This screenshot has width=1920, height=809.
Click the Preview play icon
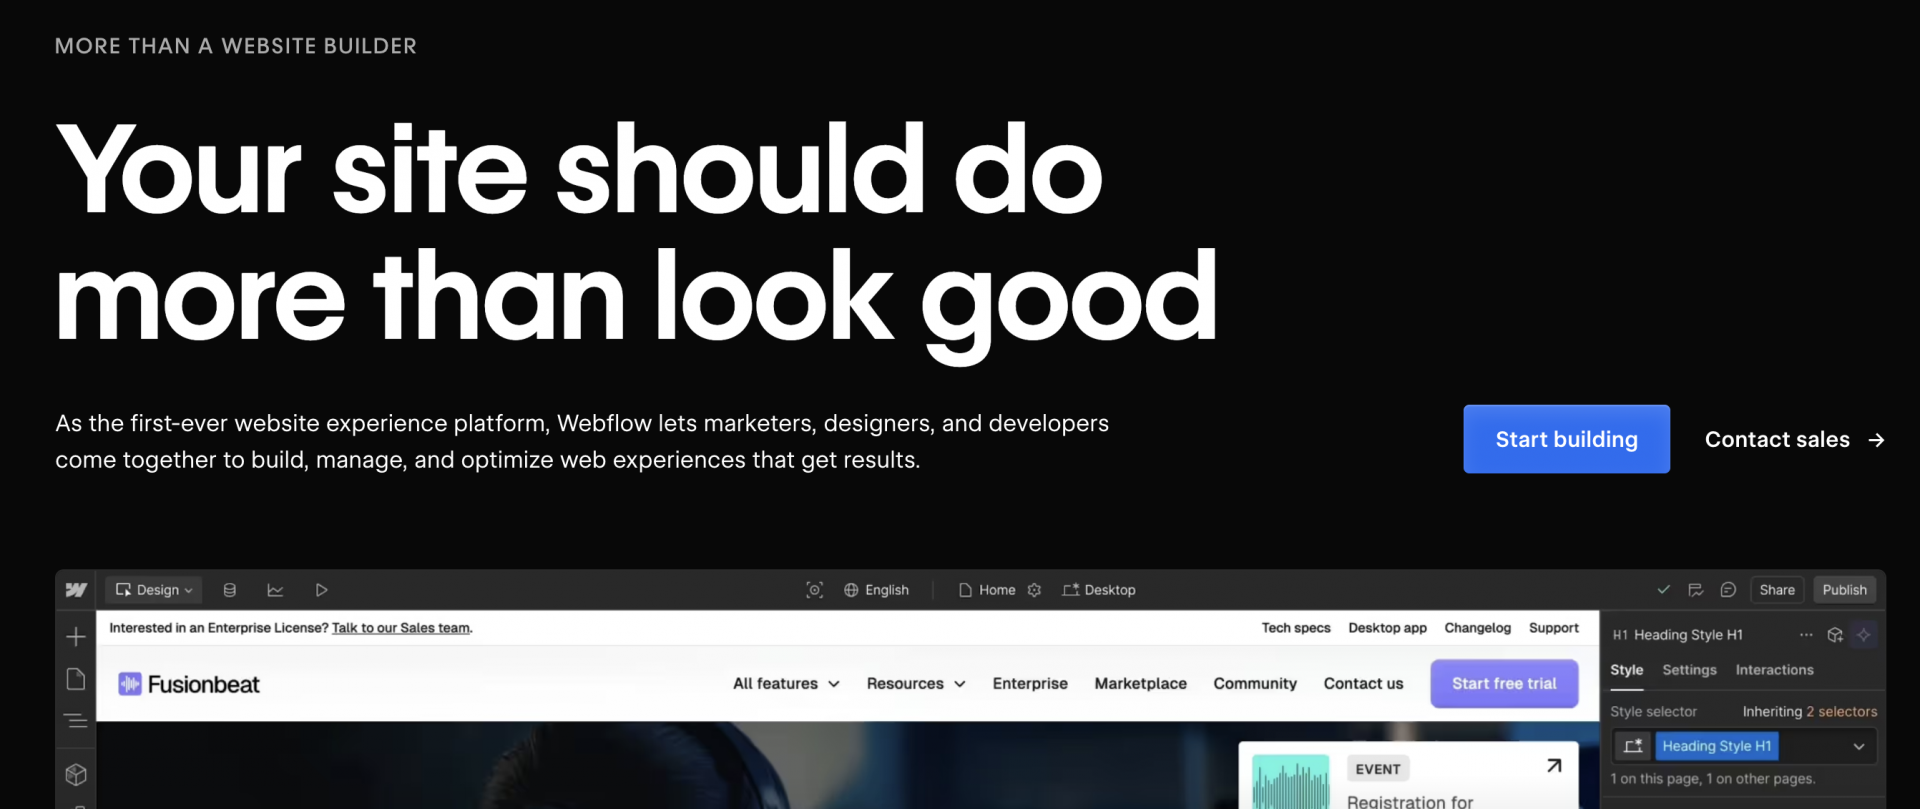(321, 590)
